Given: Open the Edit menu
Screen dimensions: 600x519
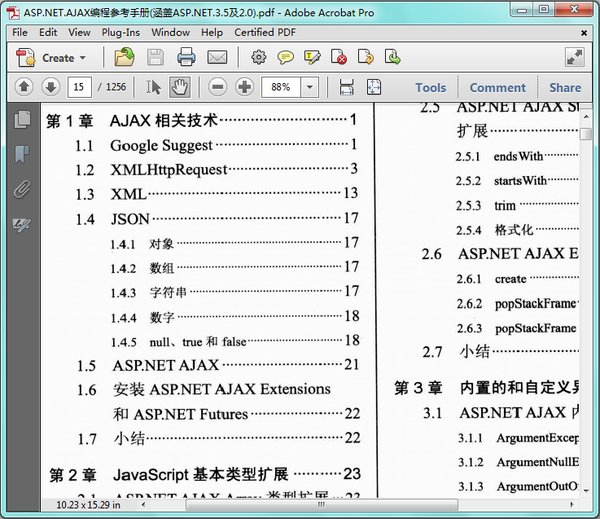Looking at the screenshot, I should point(48,33).
